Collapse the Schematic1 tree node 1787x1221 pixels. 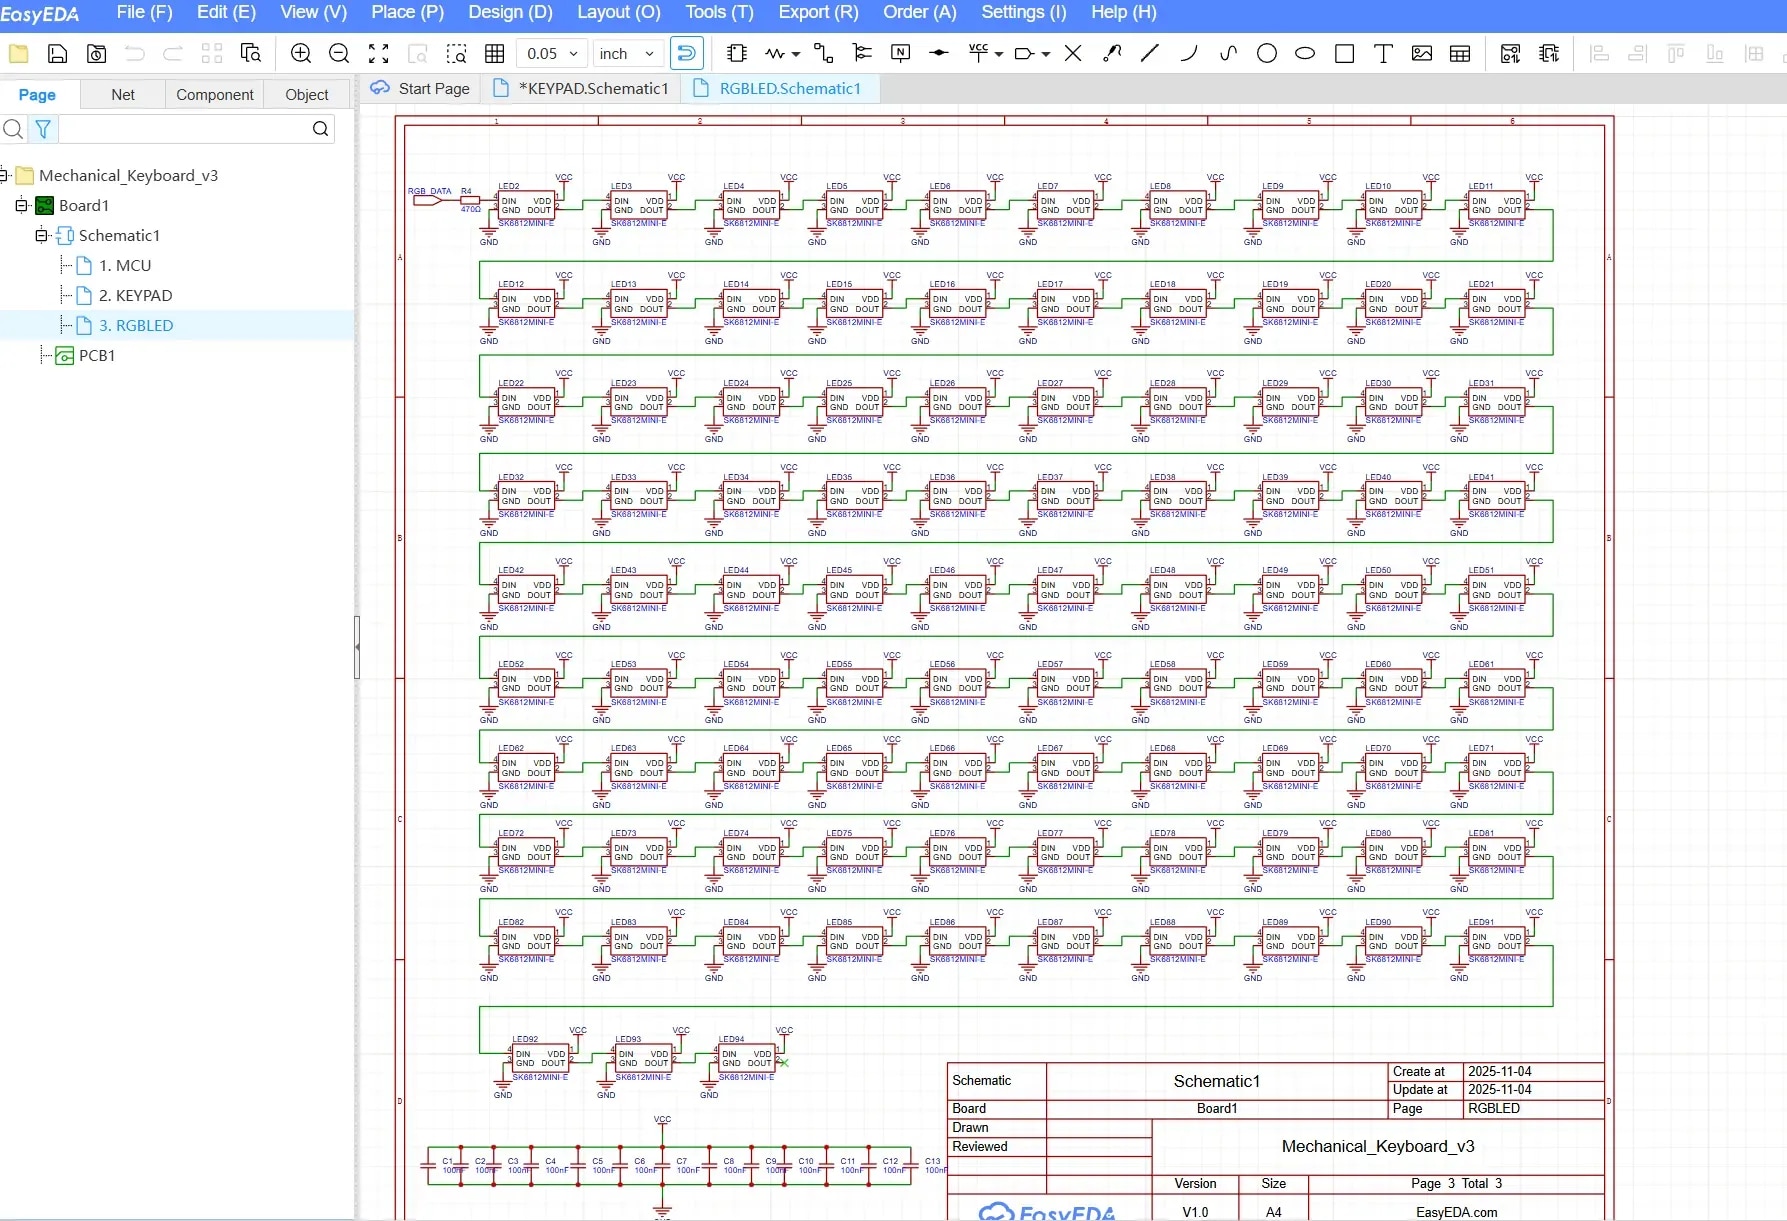point(41,236)
